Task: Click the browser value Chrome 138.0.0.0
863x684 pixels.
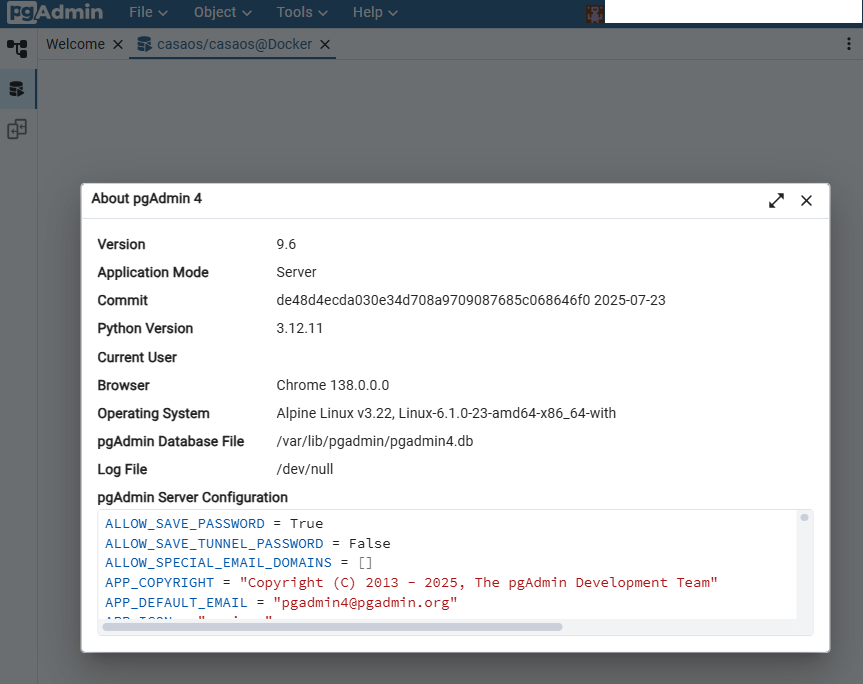Action: pos(332,385)
